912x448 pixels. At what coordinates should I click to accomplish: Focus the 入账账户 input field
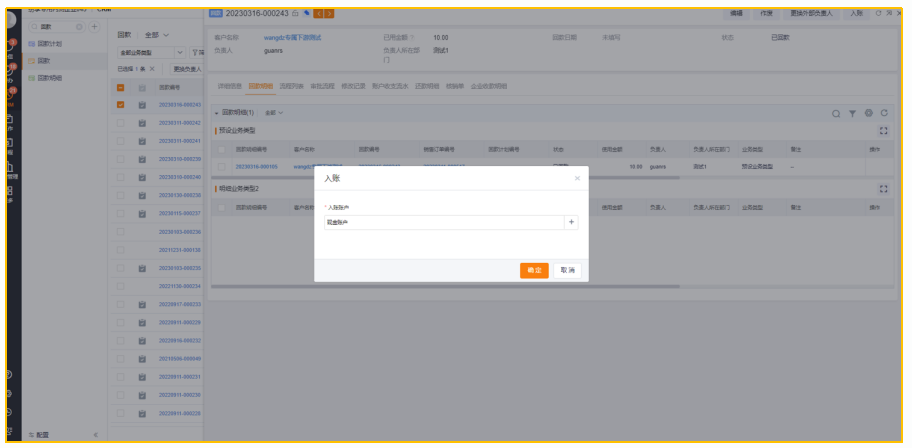pos(444,222)
